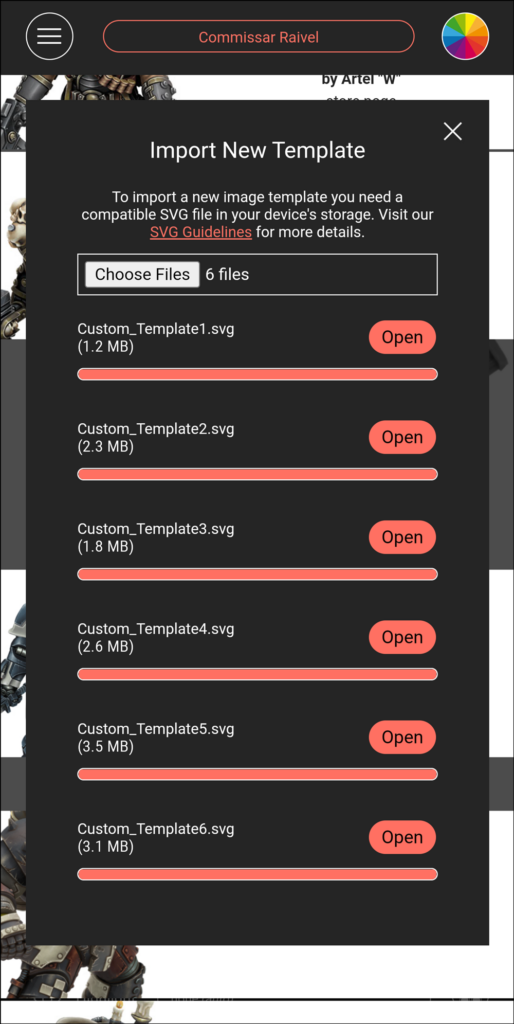The image size is (514, 1024).
Task: Click the '6 files' file input field
Action: 257,274
